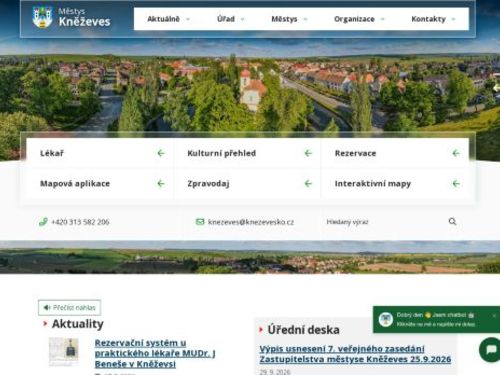
Task: Click the green arrow beside Lékař
Action: point(161,153)
